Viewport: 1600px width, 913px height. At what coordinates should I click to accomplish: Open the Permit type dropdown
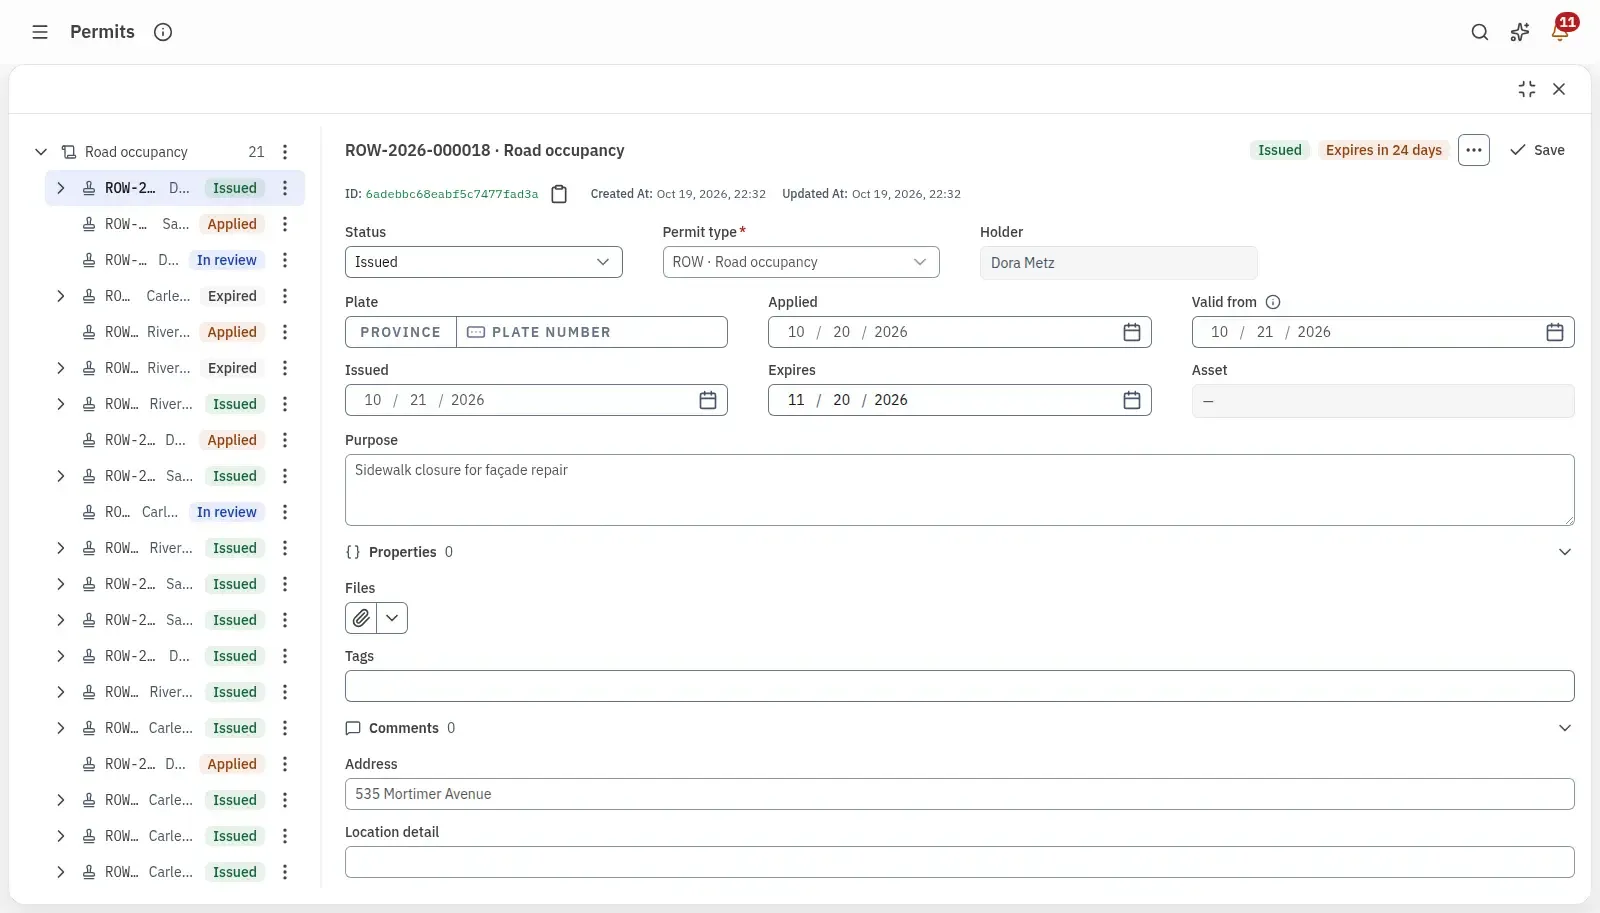[x=801, y=262]
